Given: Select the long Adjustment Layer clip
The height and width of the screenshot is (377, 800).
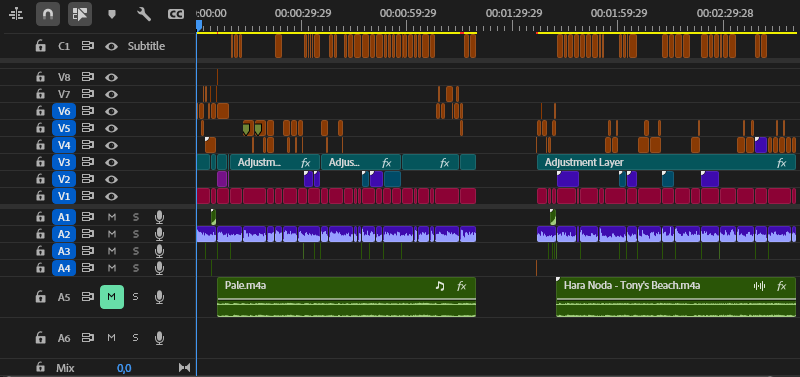Looking at the screenshot, I should [666, 162].
